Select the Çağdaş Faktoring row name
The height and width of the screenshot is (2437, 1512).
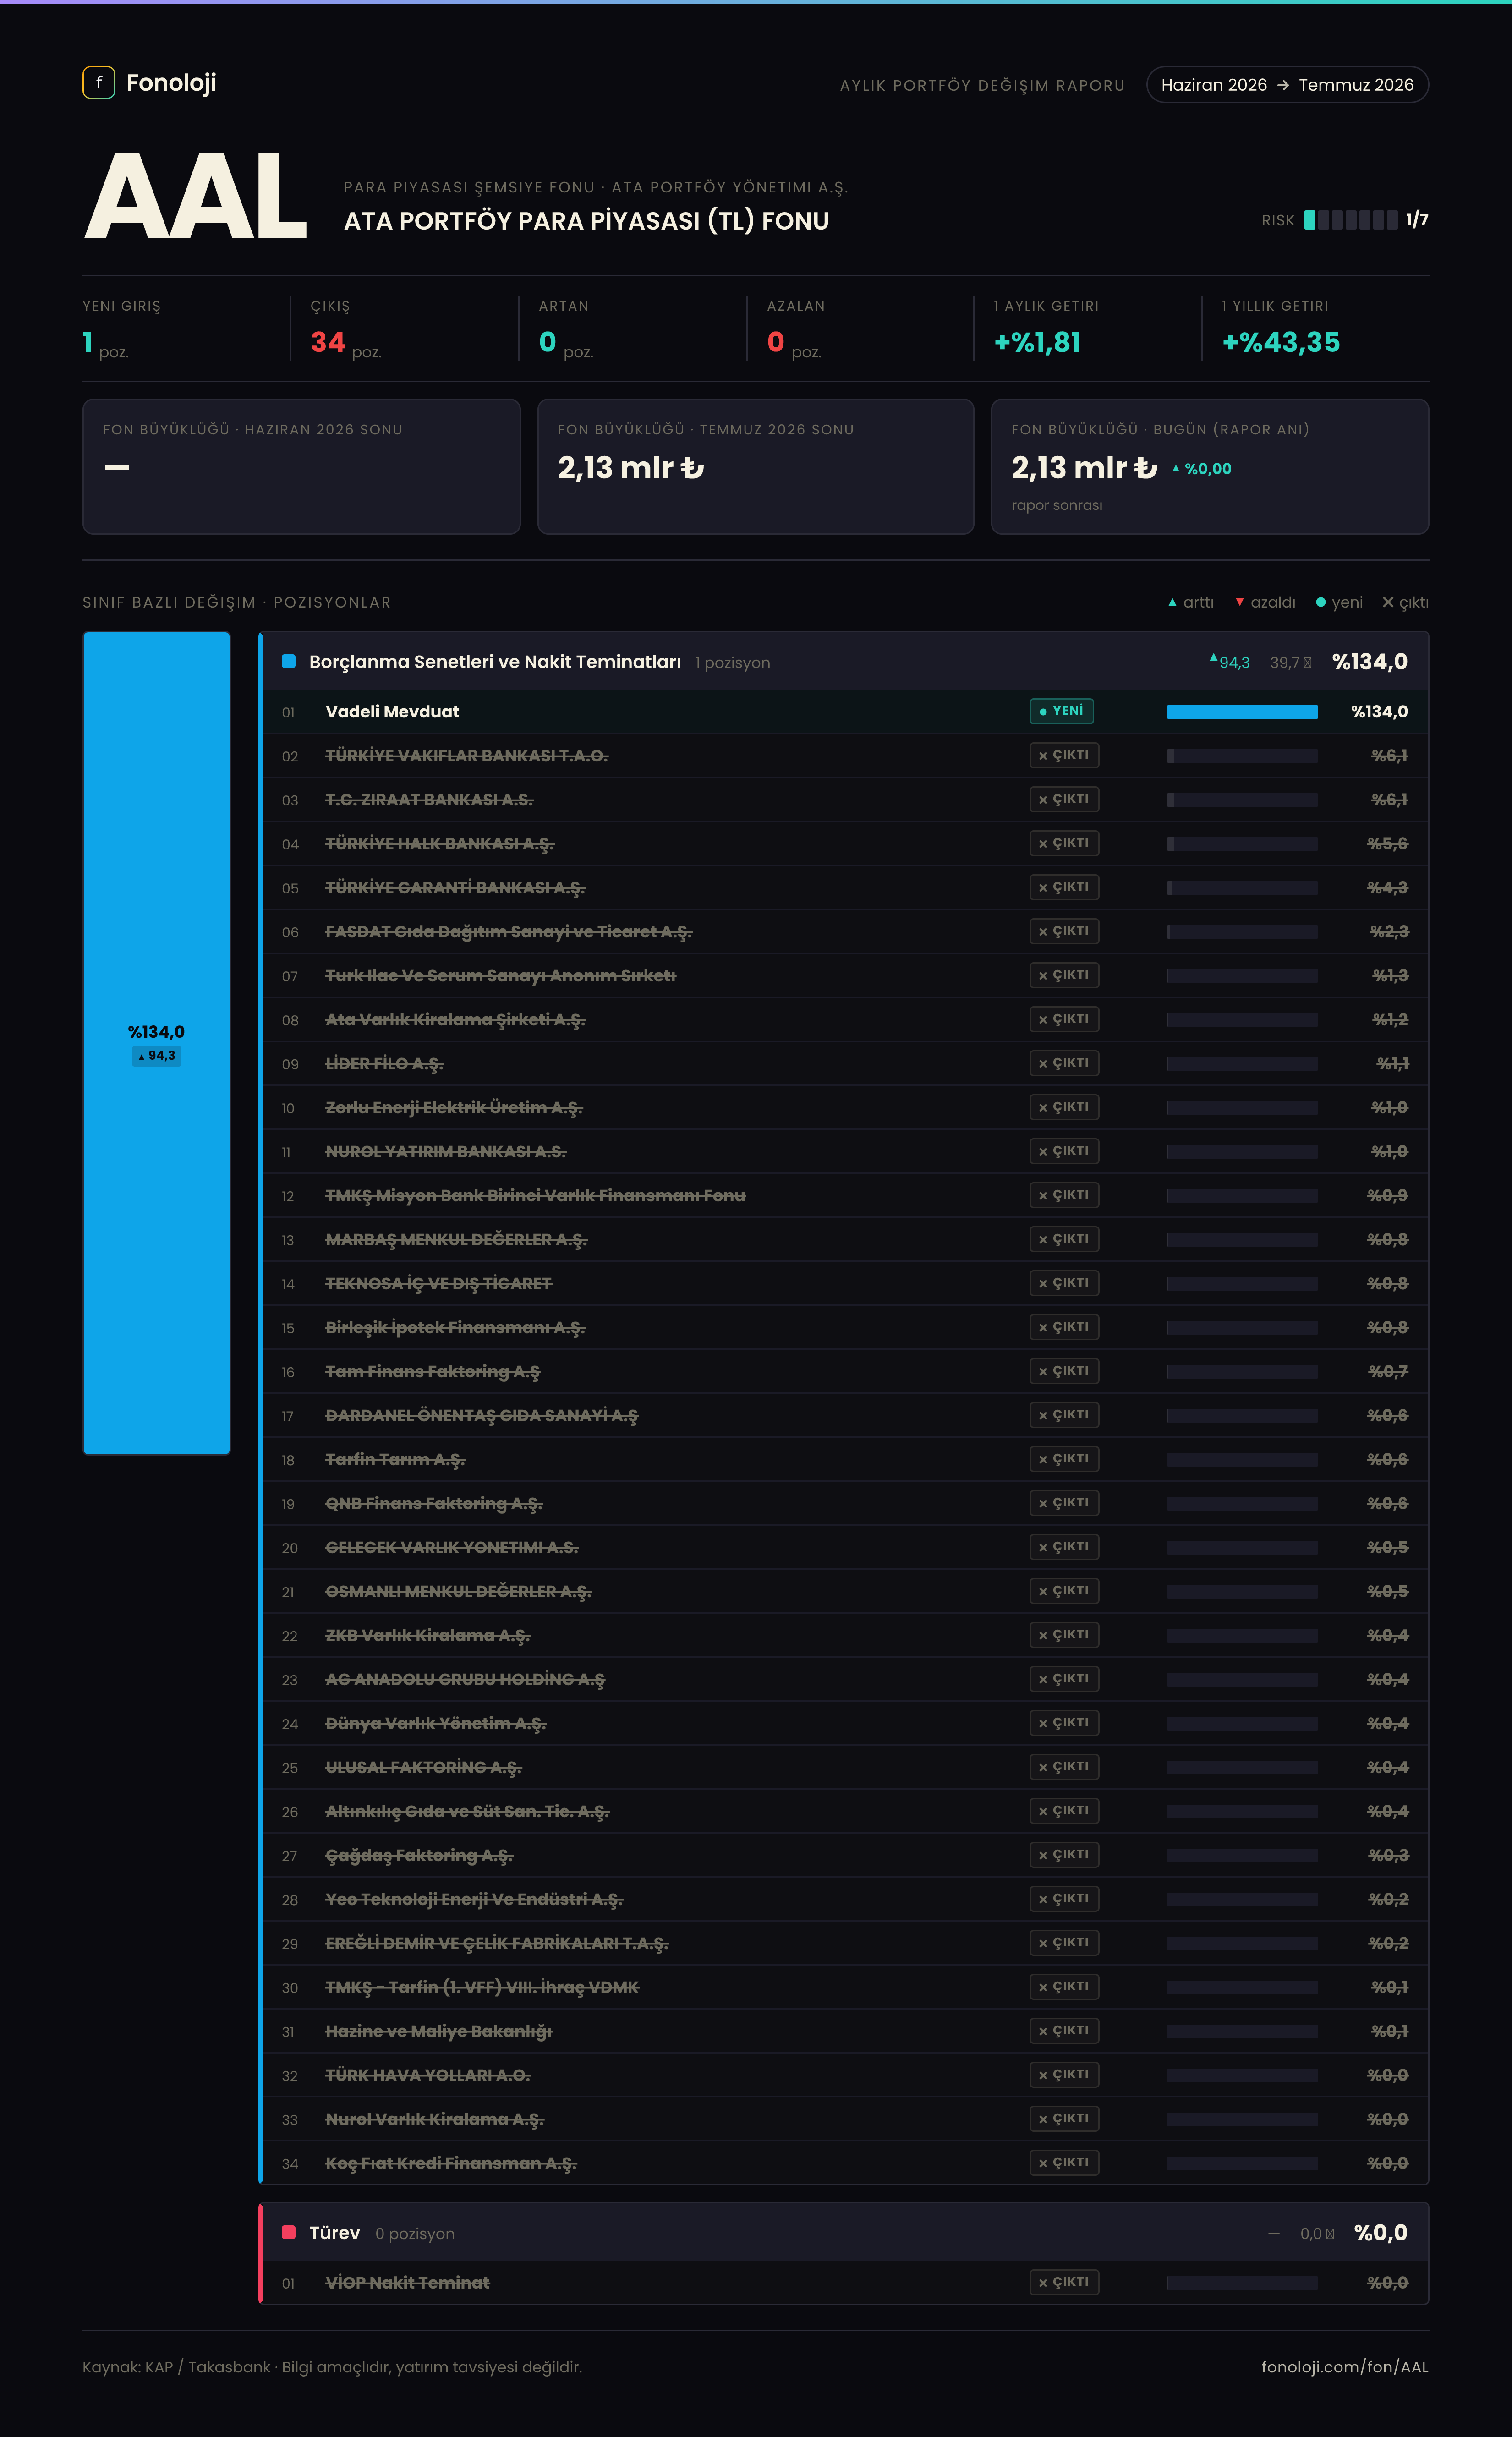419,1856
